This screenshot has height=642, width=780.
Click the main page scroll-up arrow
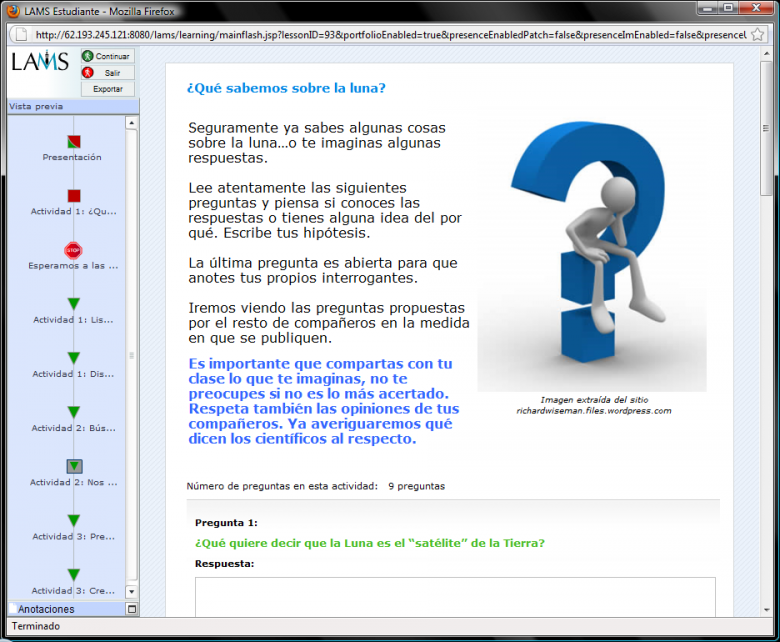click(x=767, y=53)
